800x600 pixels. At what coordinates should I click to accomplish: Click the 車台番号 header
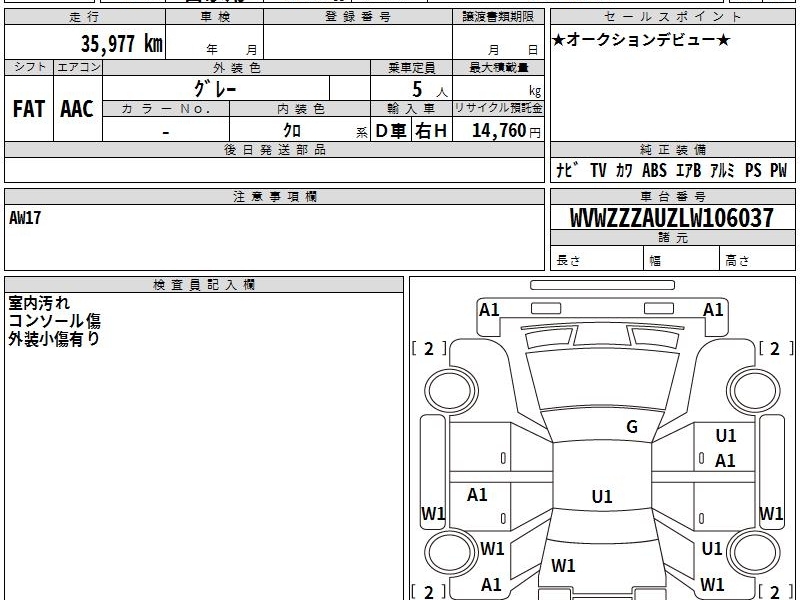tap(673, 196)
